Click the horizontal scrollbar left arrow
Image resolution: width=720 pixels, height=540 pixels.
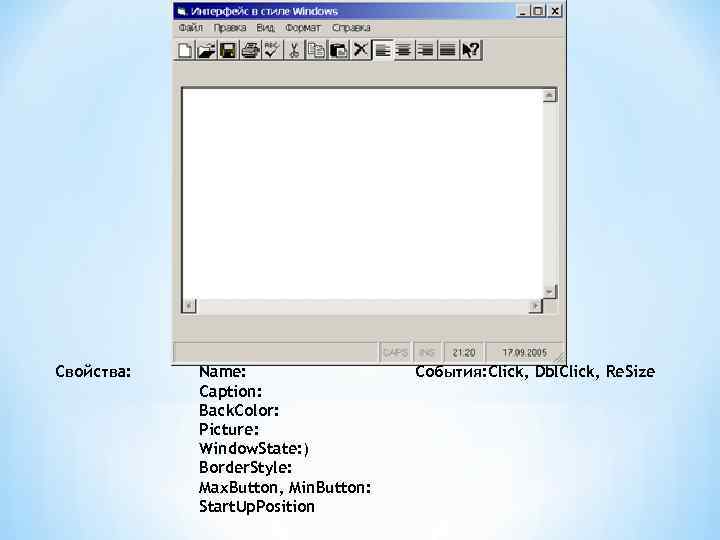tap(189, 306)
